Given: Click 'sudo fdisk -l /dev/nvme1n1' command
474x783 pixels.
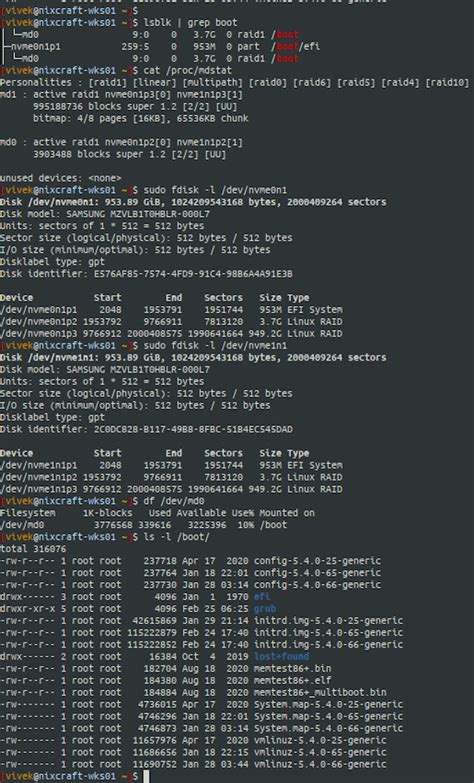Looking at the screenshot, I should coord(215,346).
